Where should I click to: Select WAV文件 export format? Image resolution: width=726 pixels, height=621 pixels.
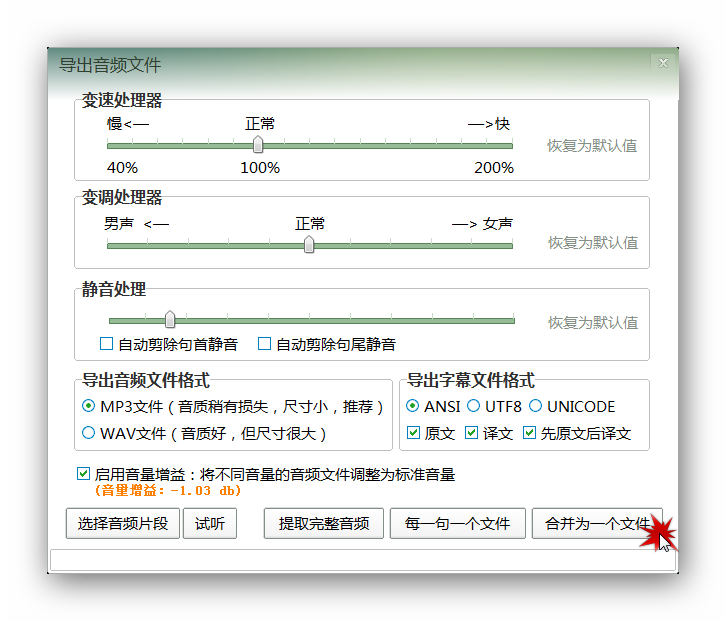(x=88, y=433)
